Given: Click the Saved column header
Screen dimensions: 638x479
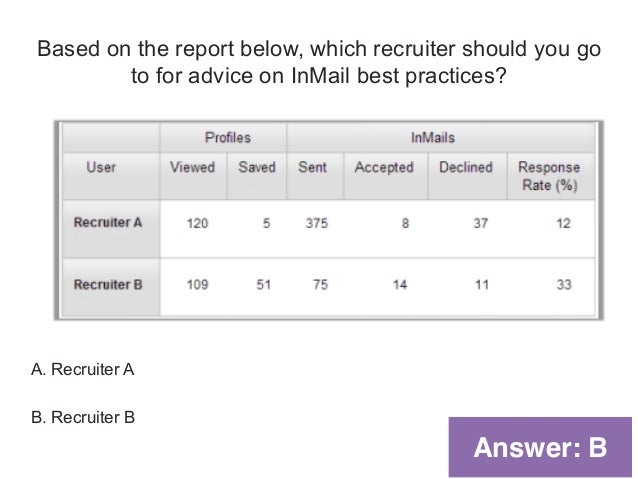Looking at the screenshot, I should coord(257,168).
